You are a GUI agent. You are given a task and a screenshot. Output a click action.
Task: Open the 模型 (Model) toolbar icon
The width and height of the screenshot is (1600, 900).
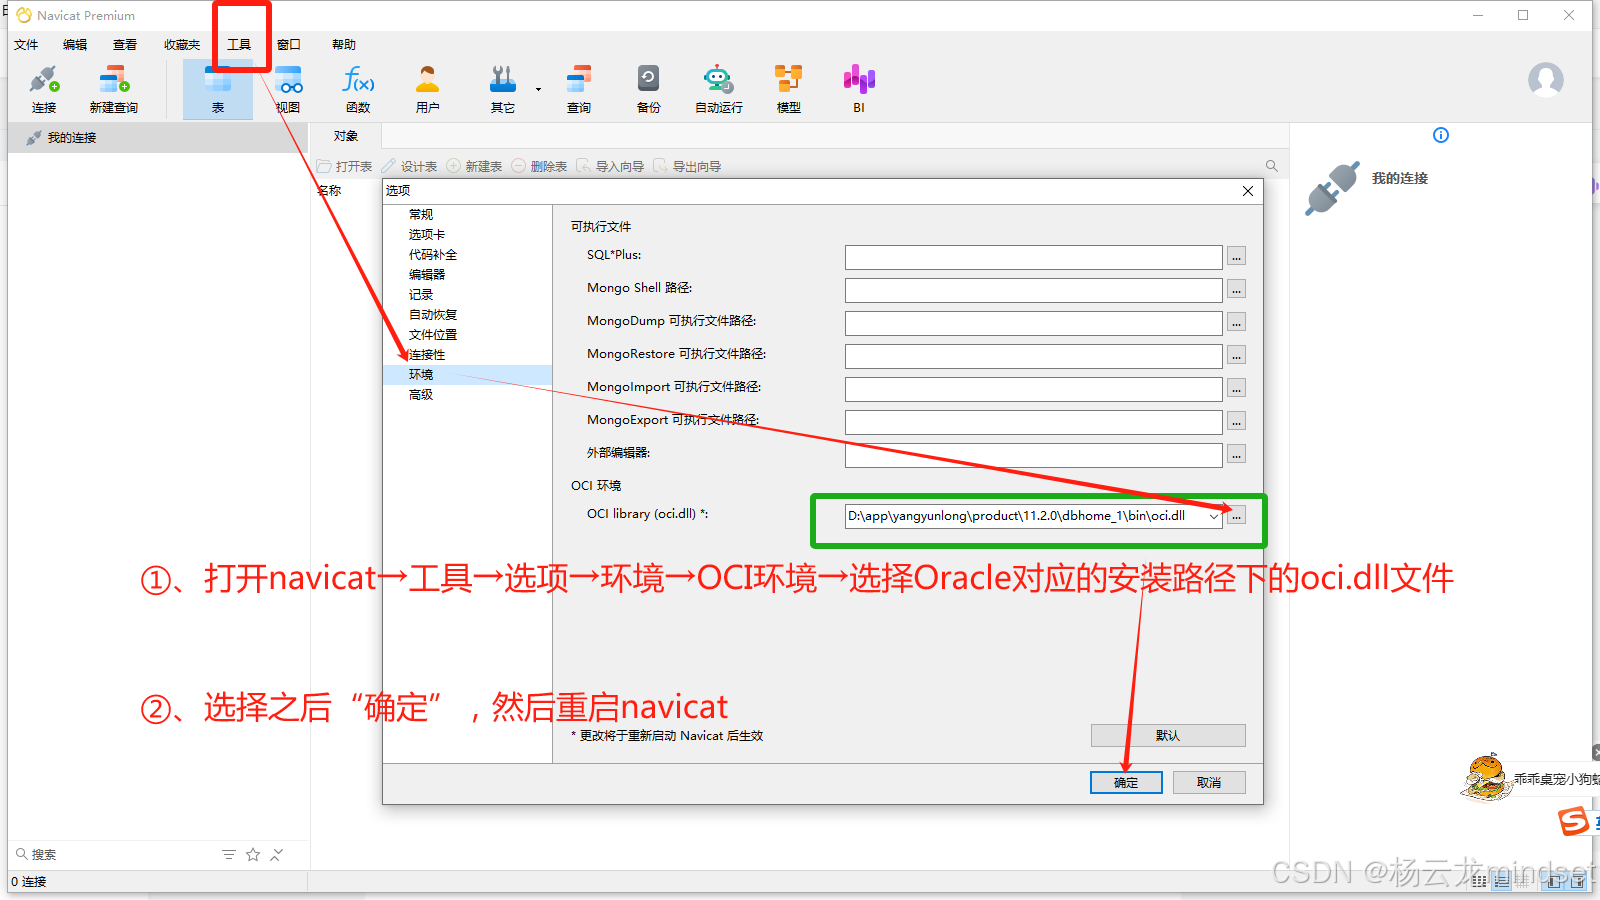point(789,89)
